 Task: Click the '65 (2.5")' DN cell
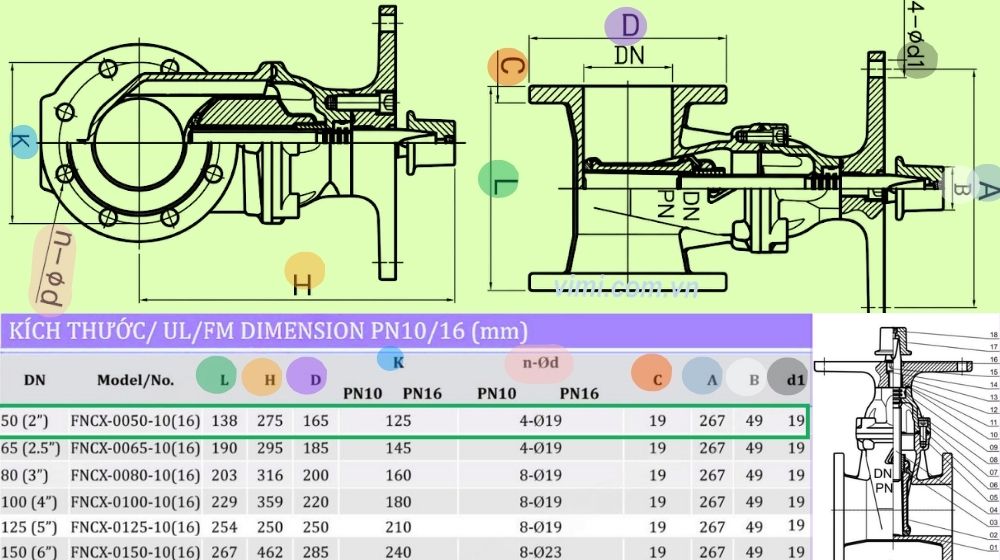click(x=31, y=448)
